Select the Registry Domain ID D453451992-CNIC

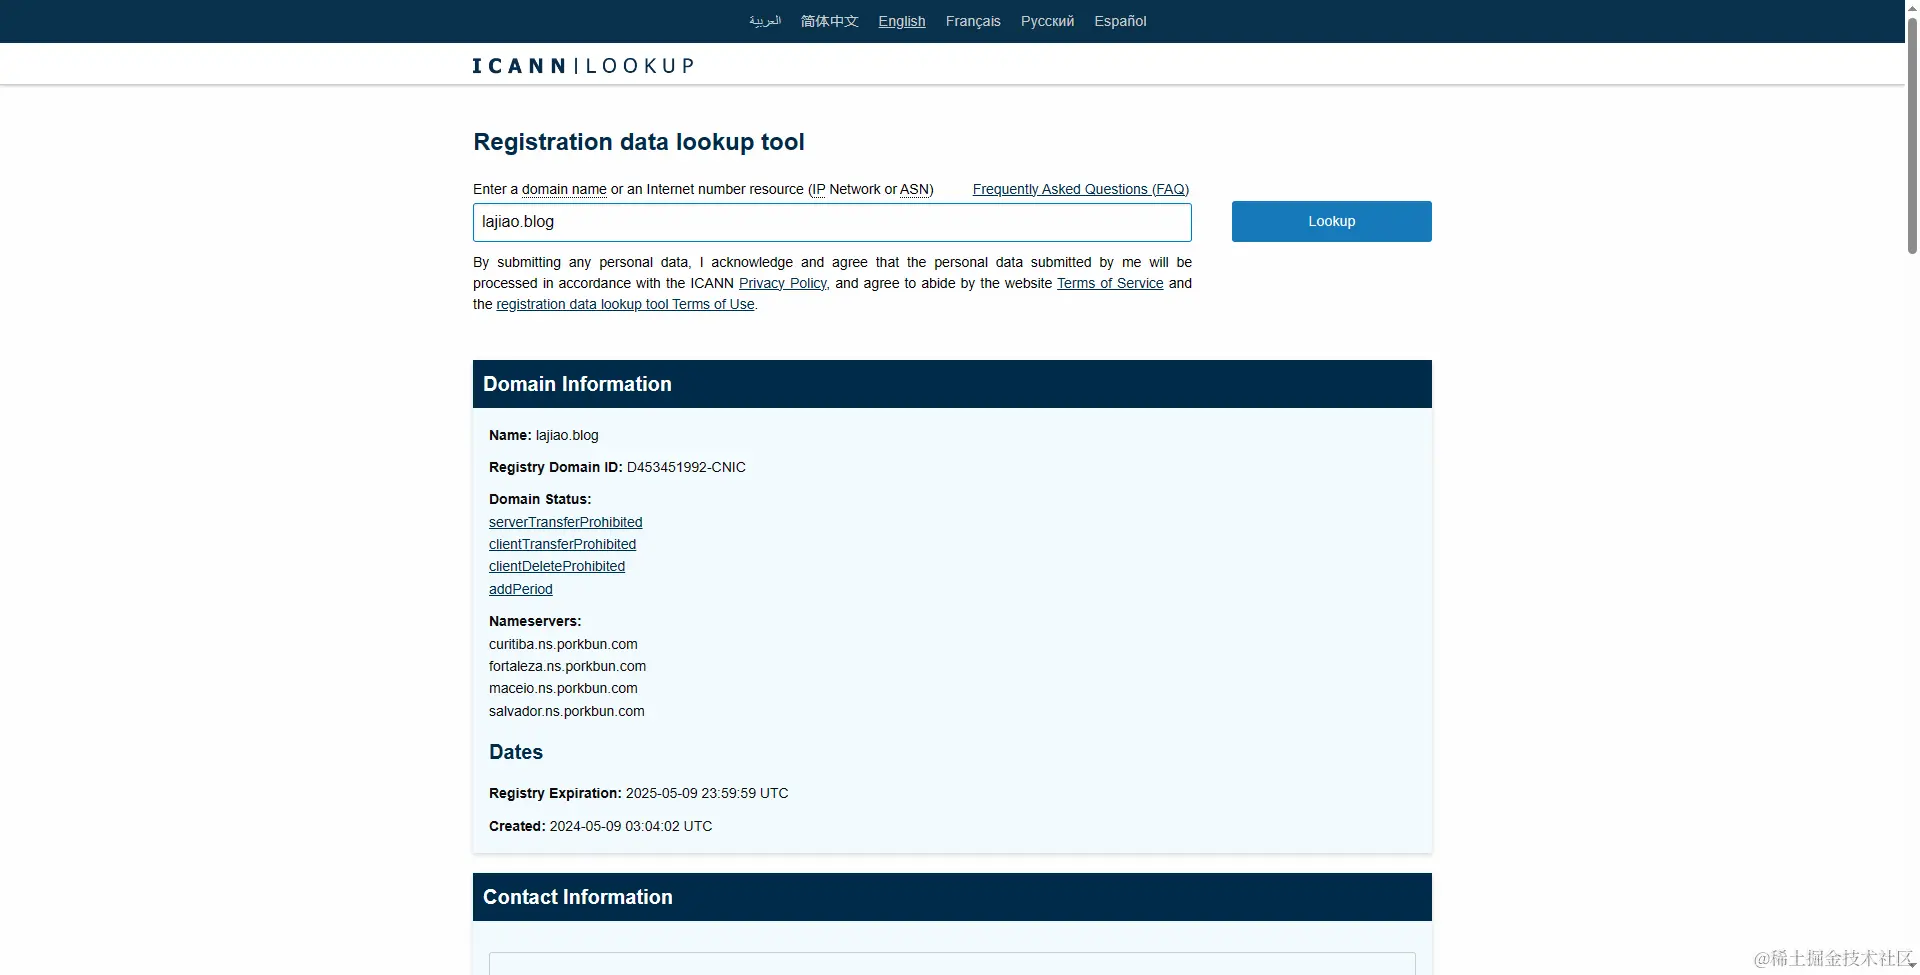686,467
